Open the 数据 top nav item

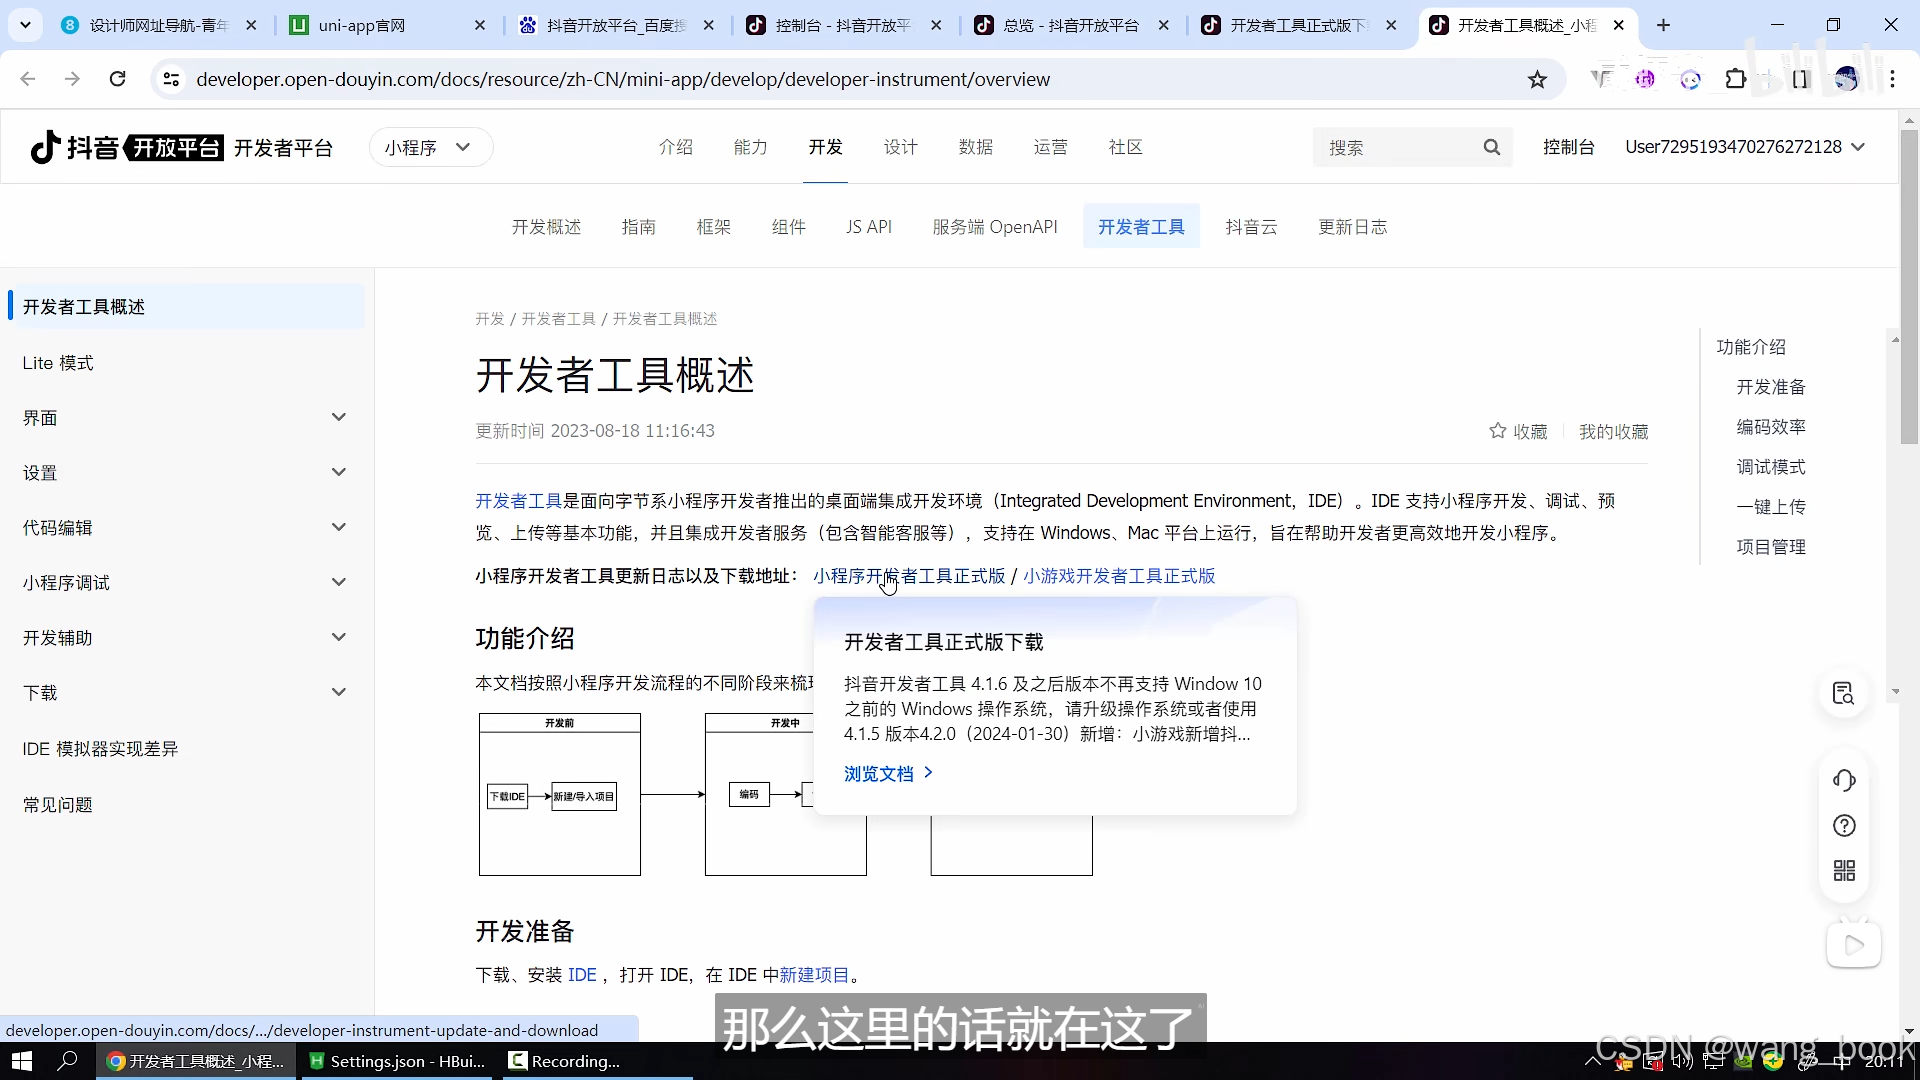(975, 147)
